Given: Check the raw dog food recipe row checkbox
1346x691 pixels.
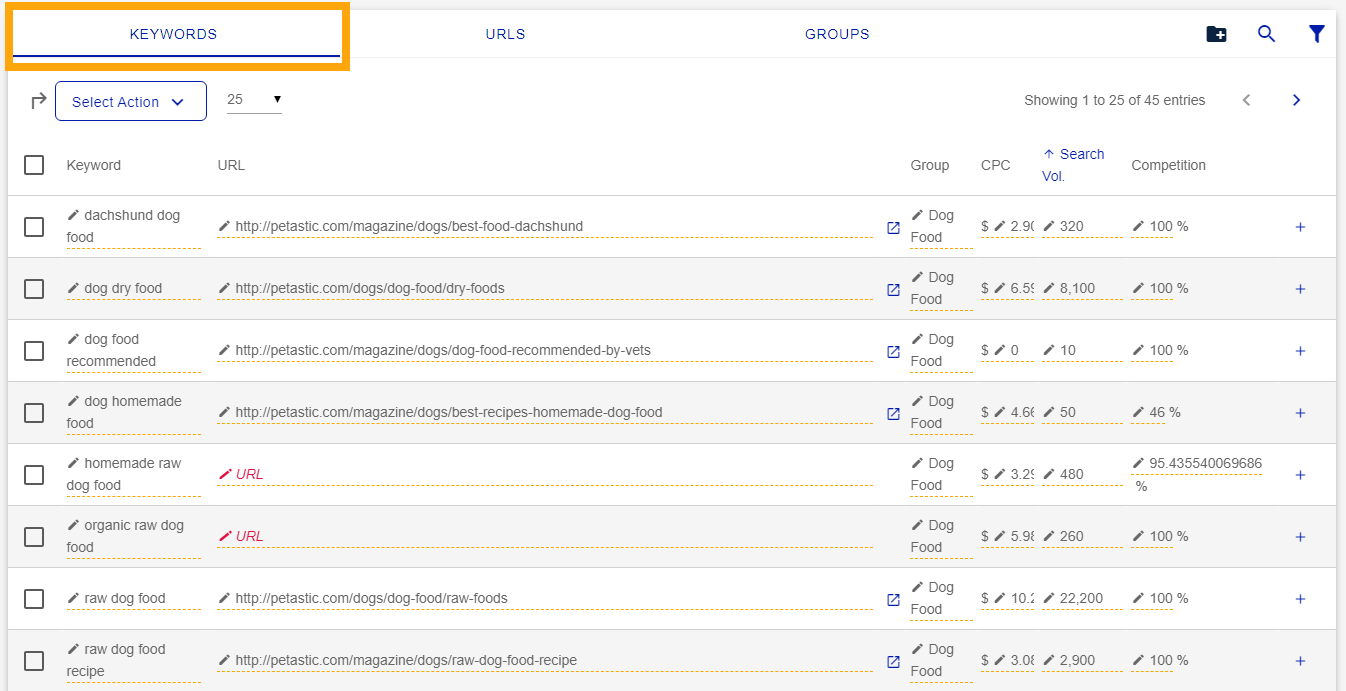Looking at the screenshot, I should coord(34,661).
